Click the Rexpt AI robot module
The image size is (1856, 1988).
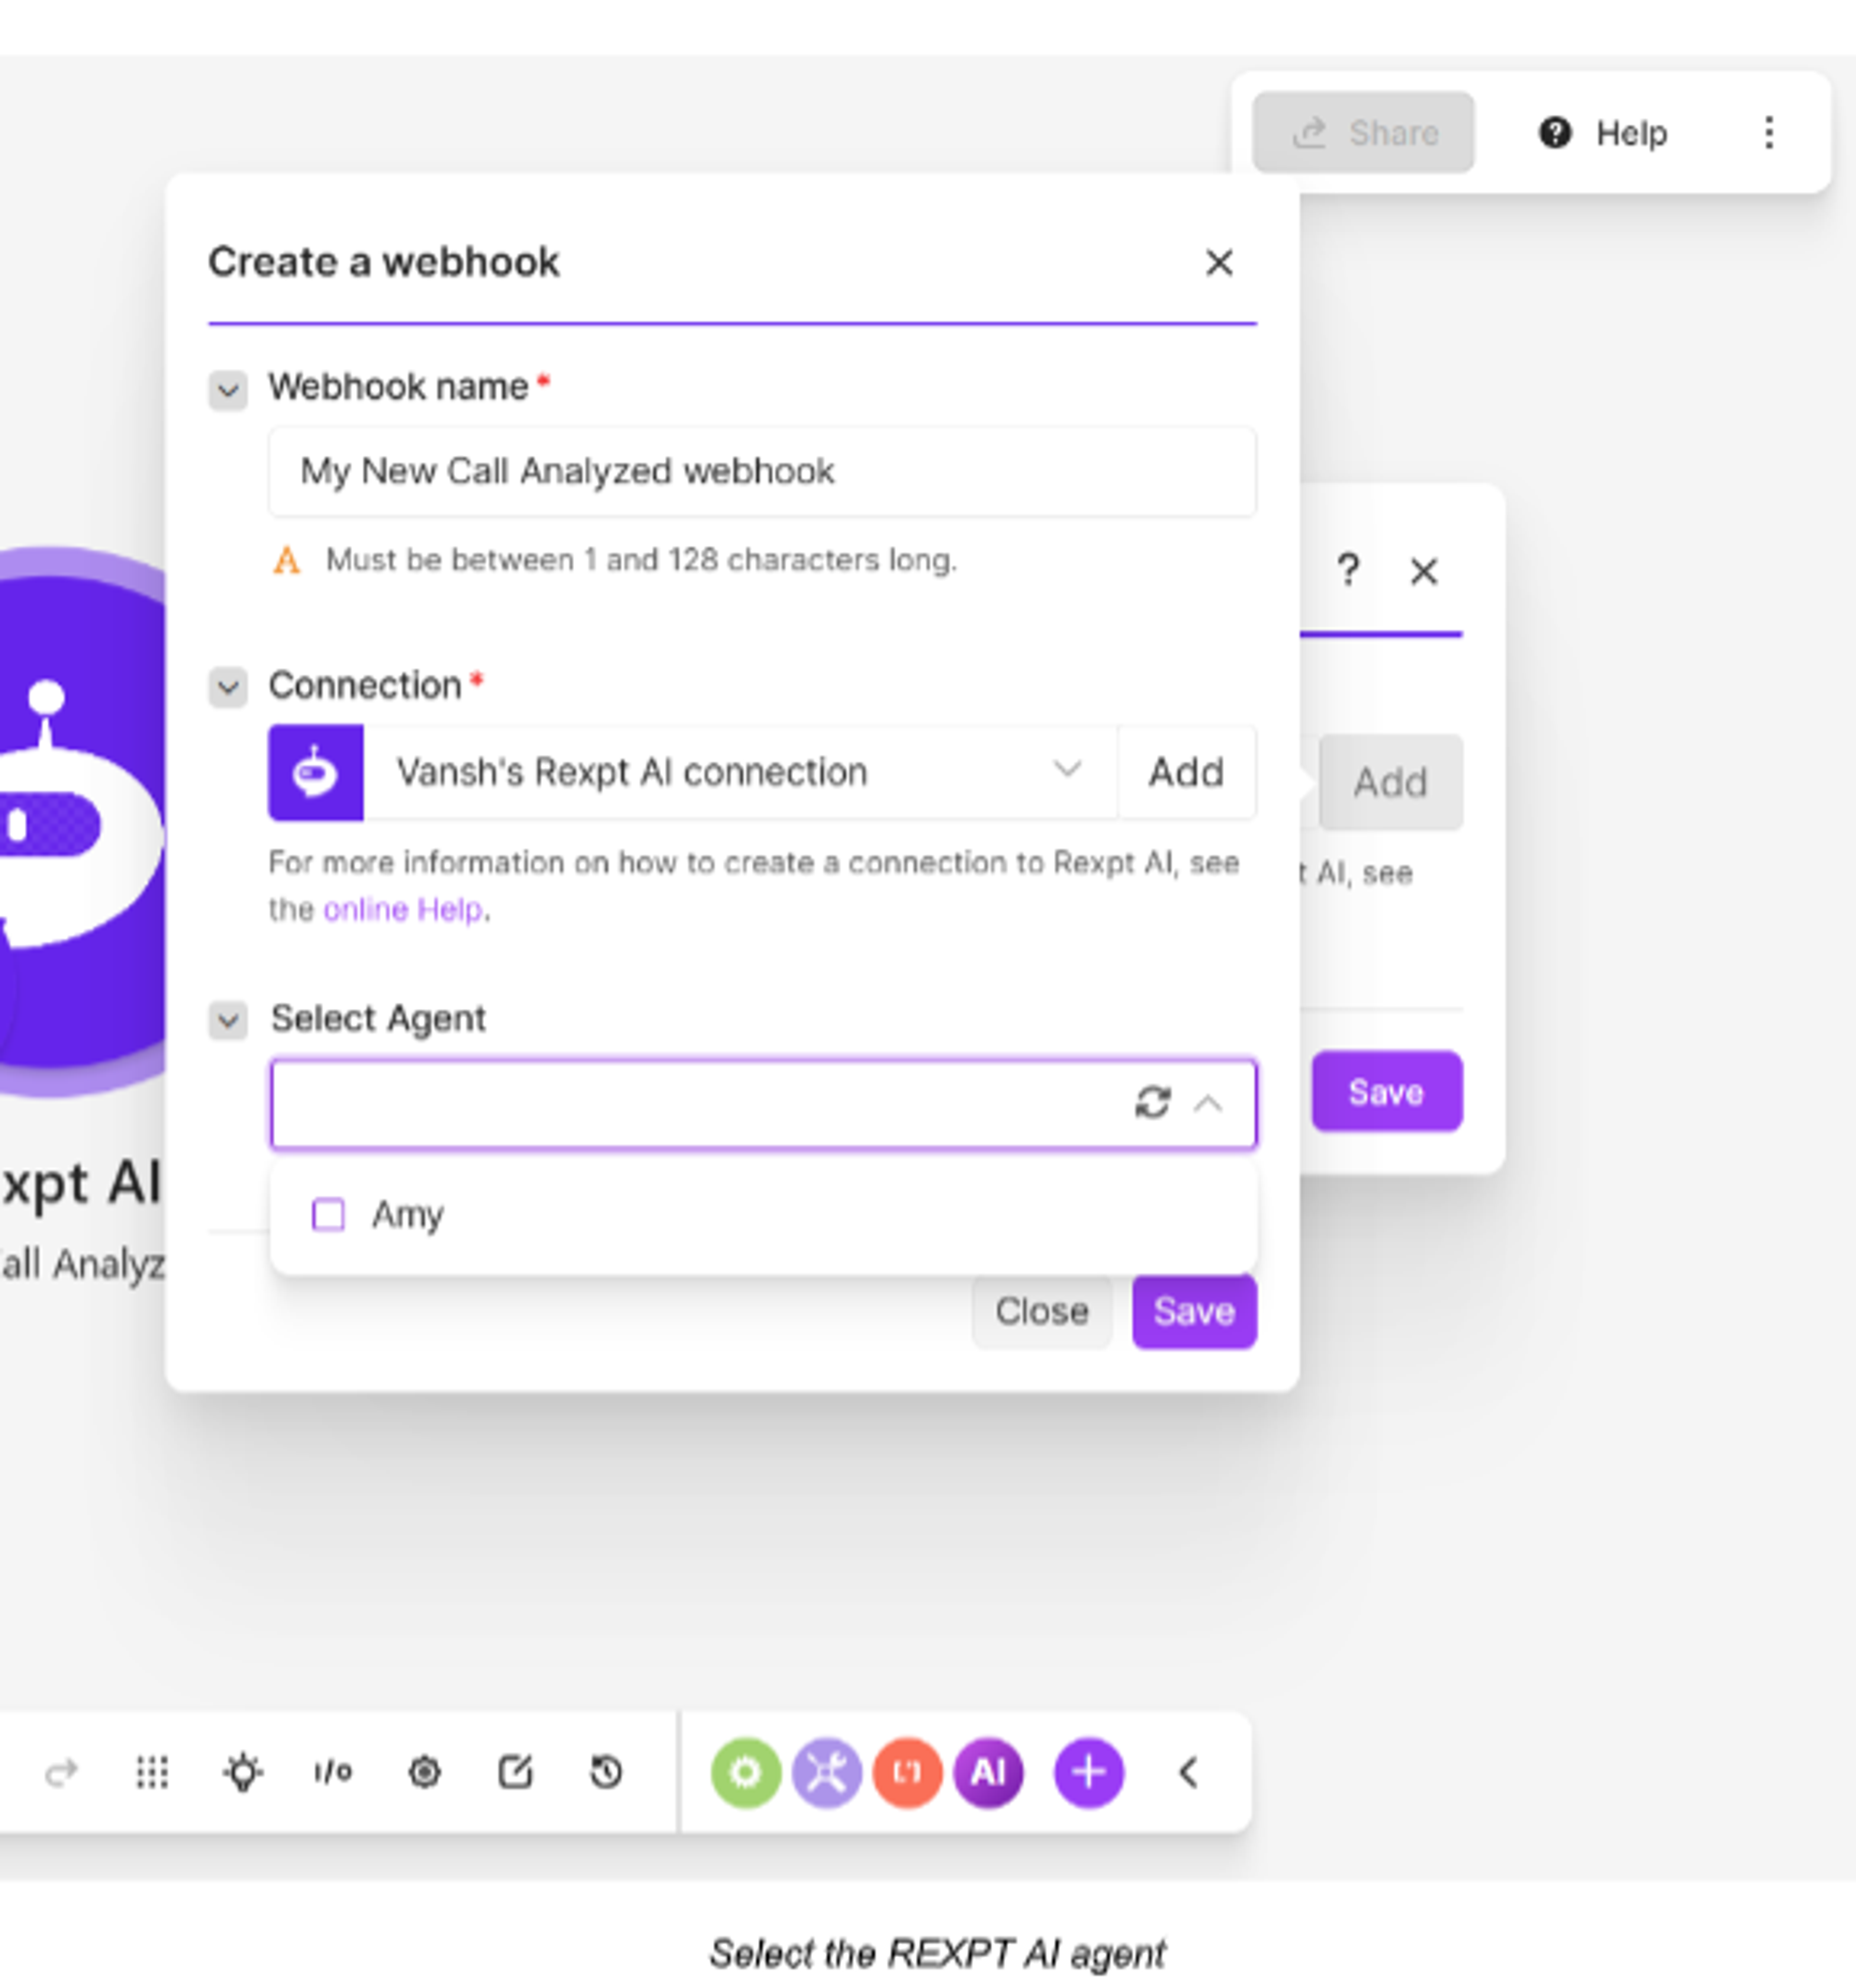[82, 822]
